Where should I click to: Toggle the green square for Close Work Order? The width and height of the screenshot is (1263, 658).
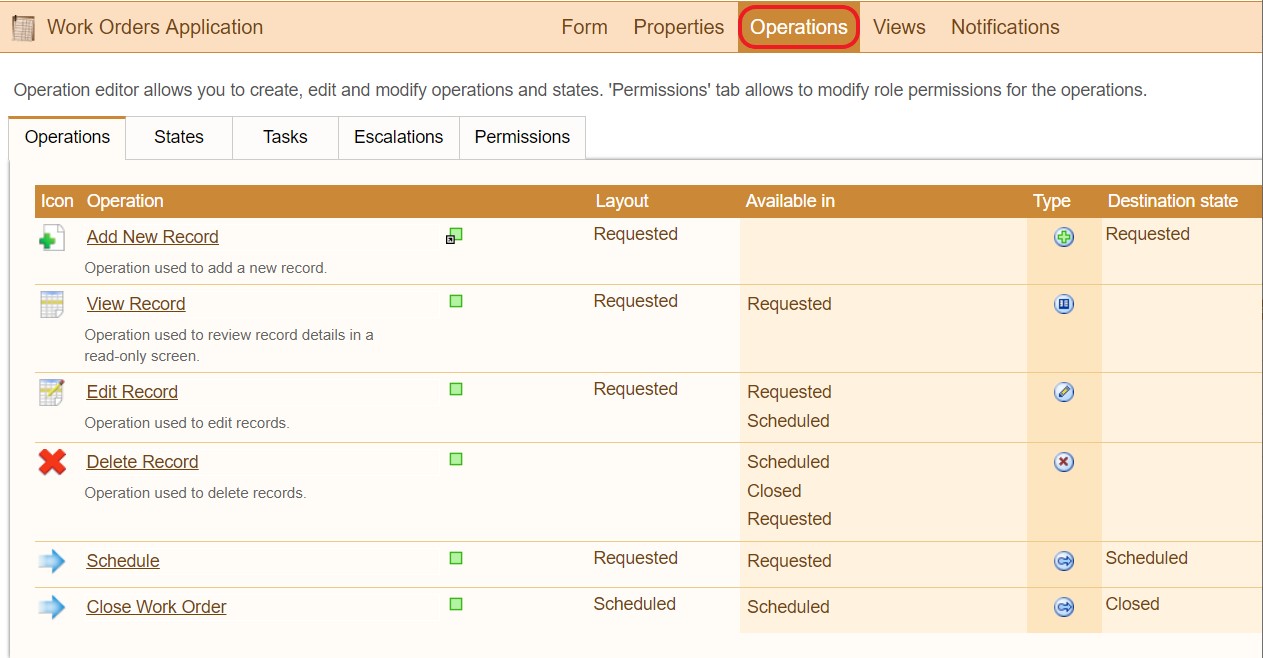click(456, 604)
